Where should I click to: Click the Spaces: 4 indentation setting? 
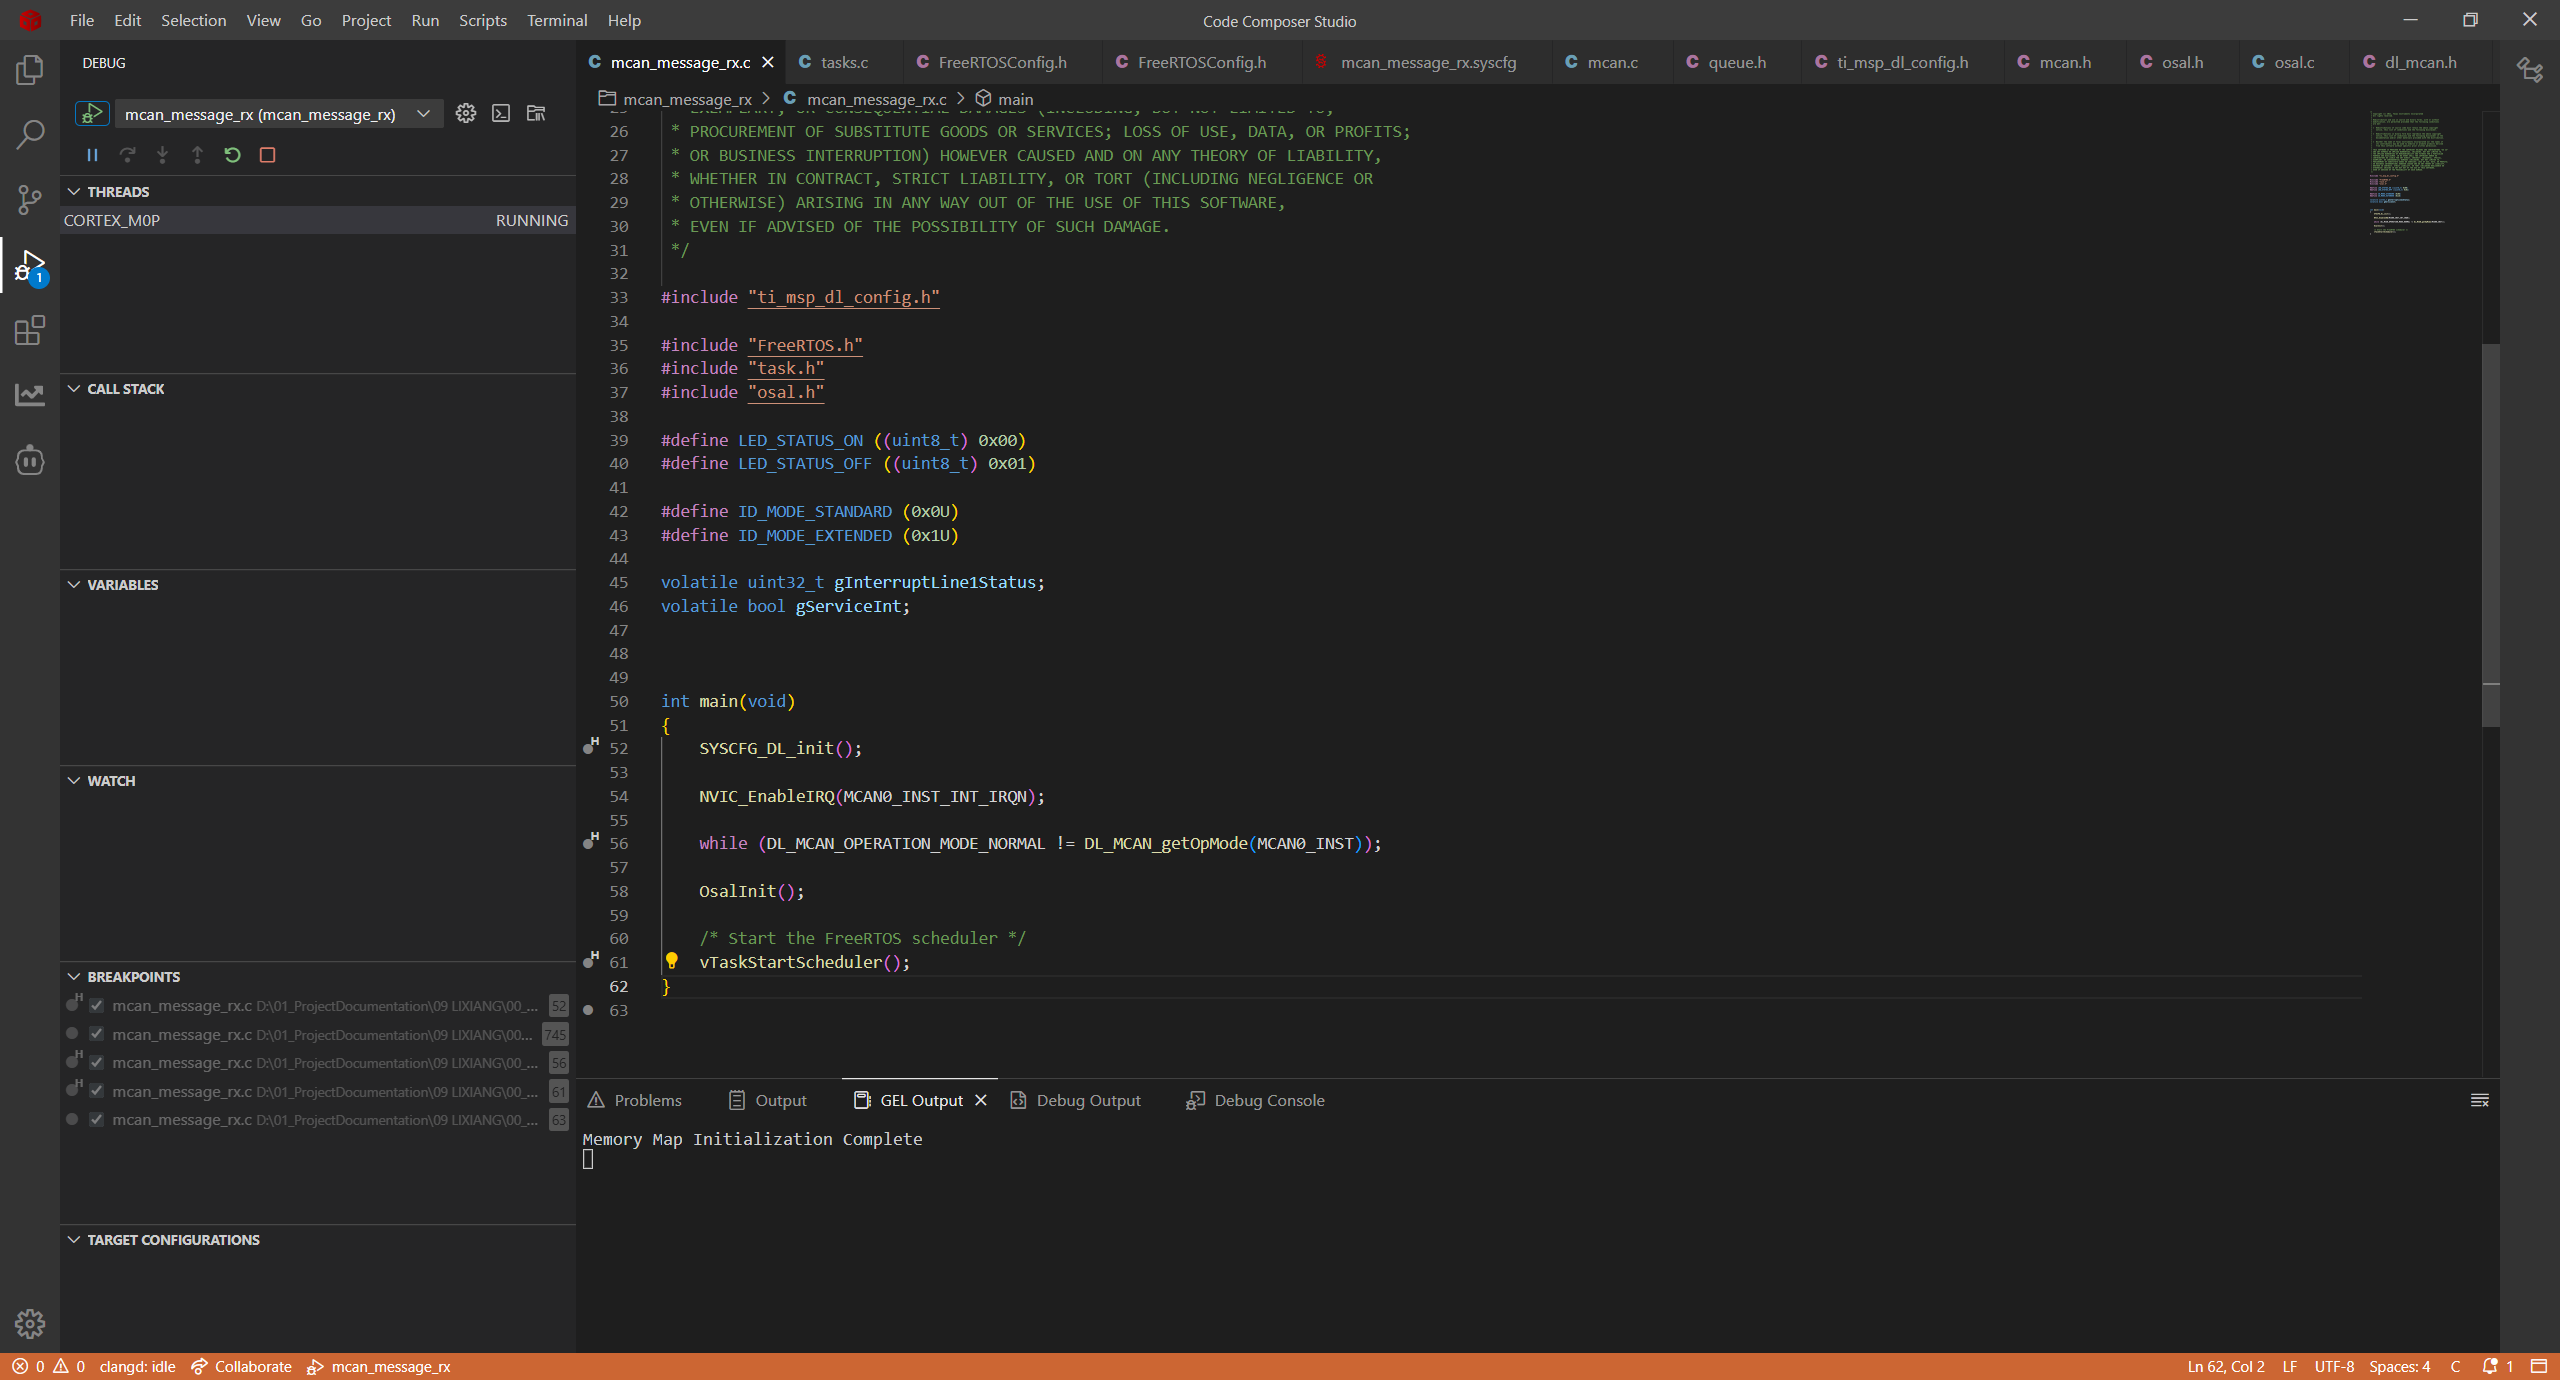(2399, 1367)
